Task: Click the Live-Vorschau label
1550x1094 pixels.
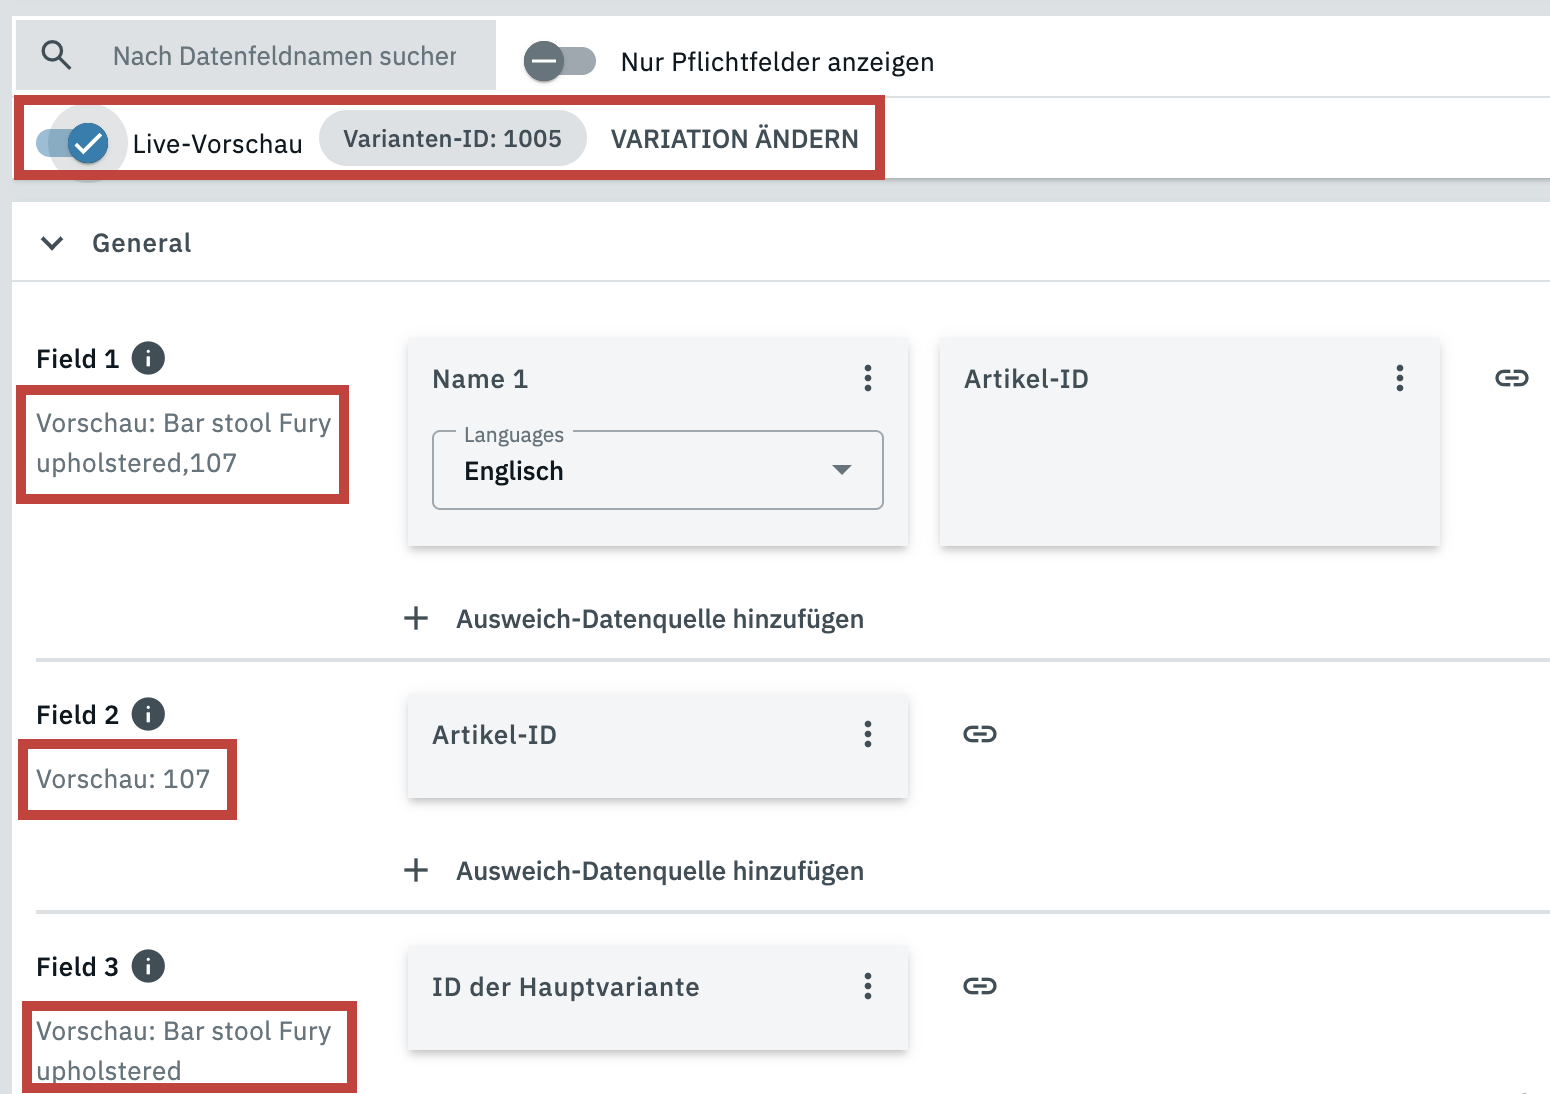Action: 217,144
